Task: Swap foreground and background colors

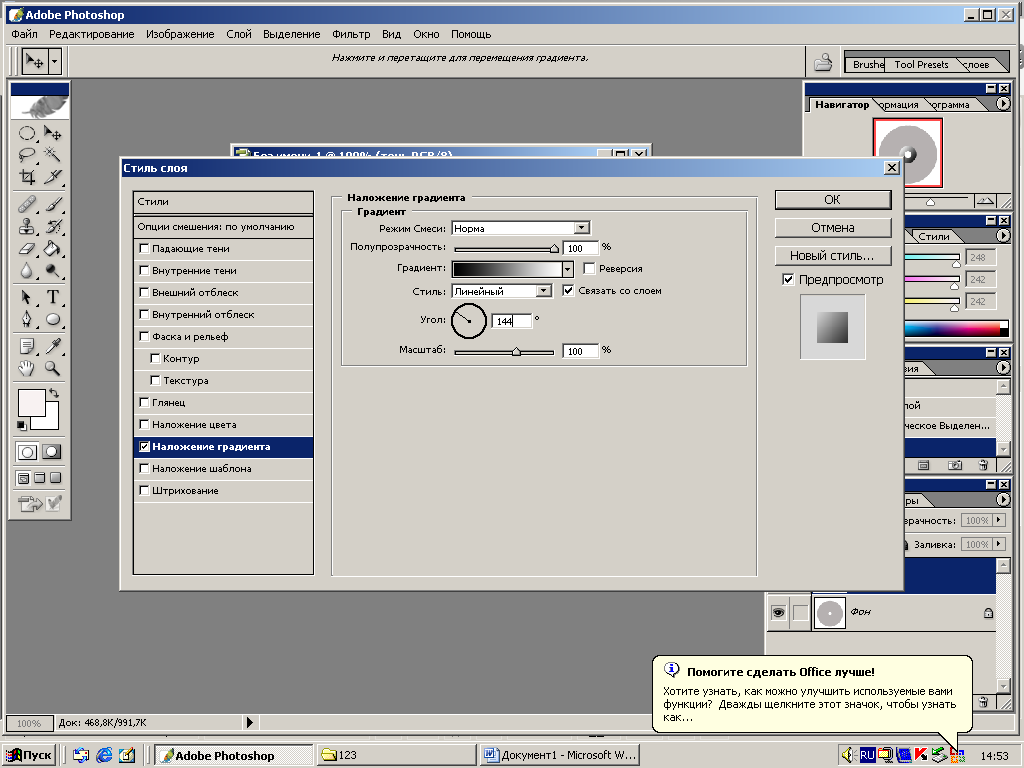Action: [x=54, y=393]
